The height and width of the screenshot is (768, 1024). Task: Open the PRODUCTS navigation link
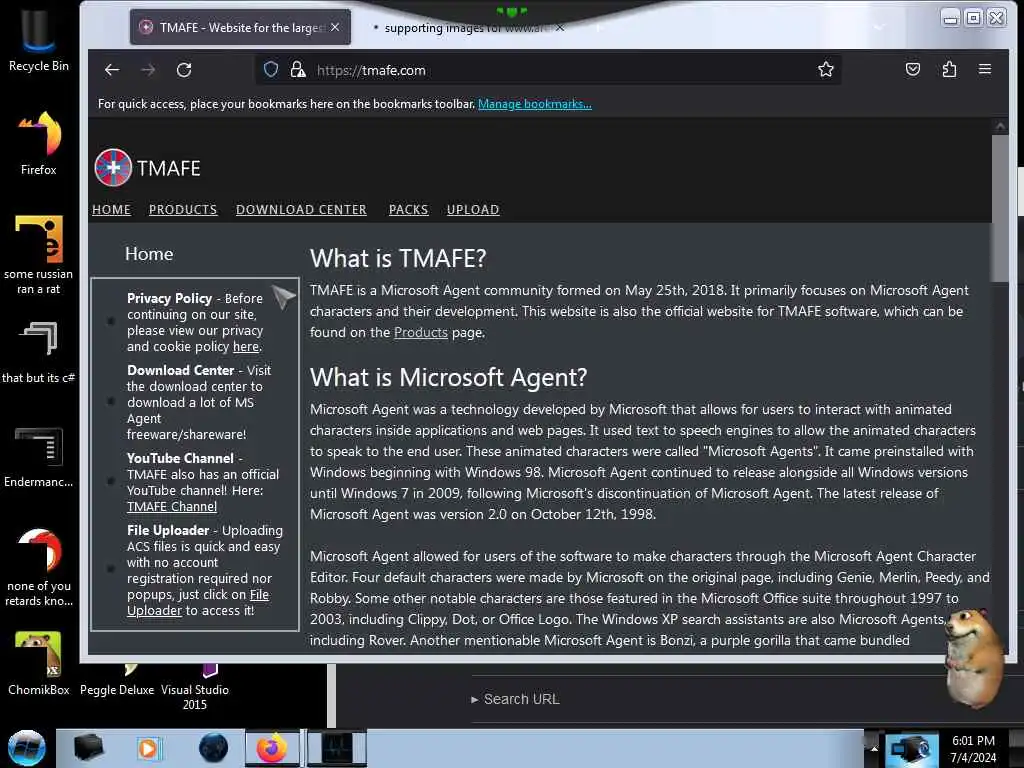[x=183, y=210]
